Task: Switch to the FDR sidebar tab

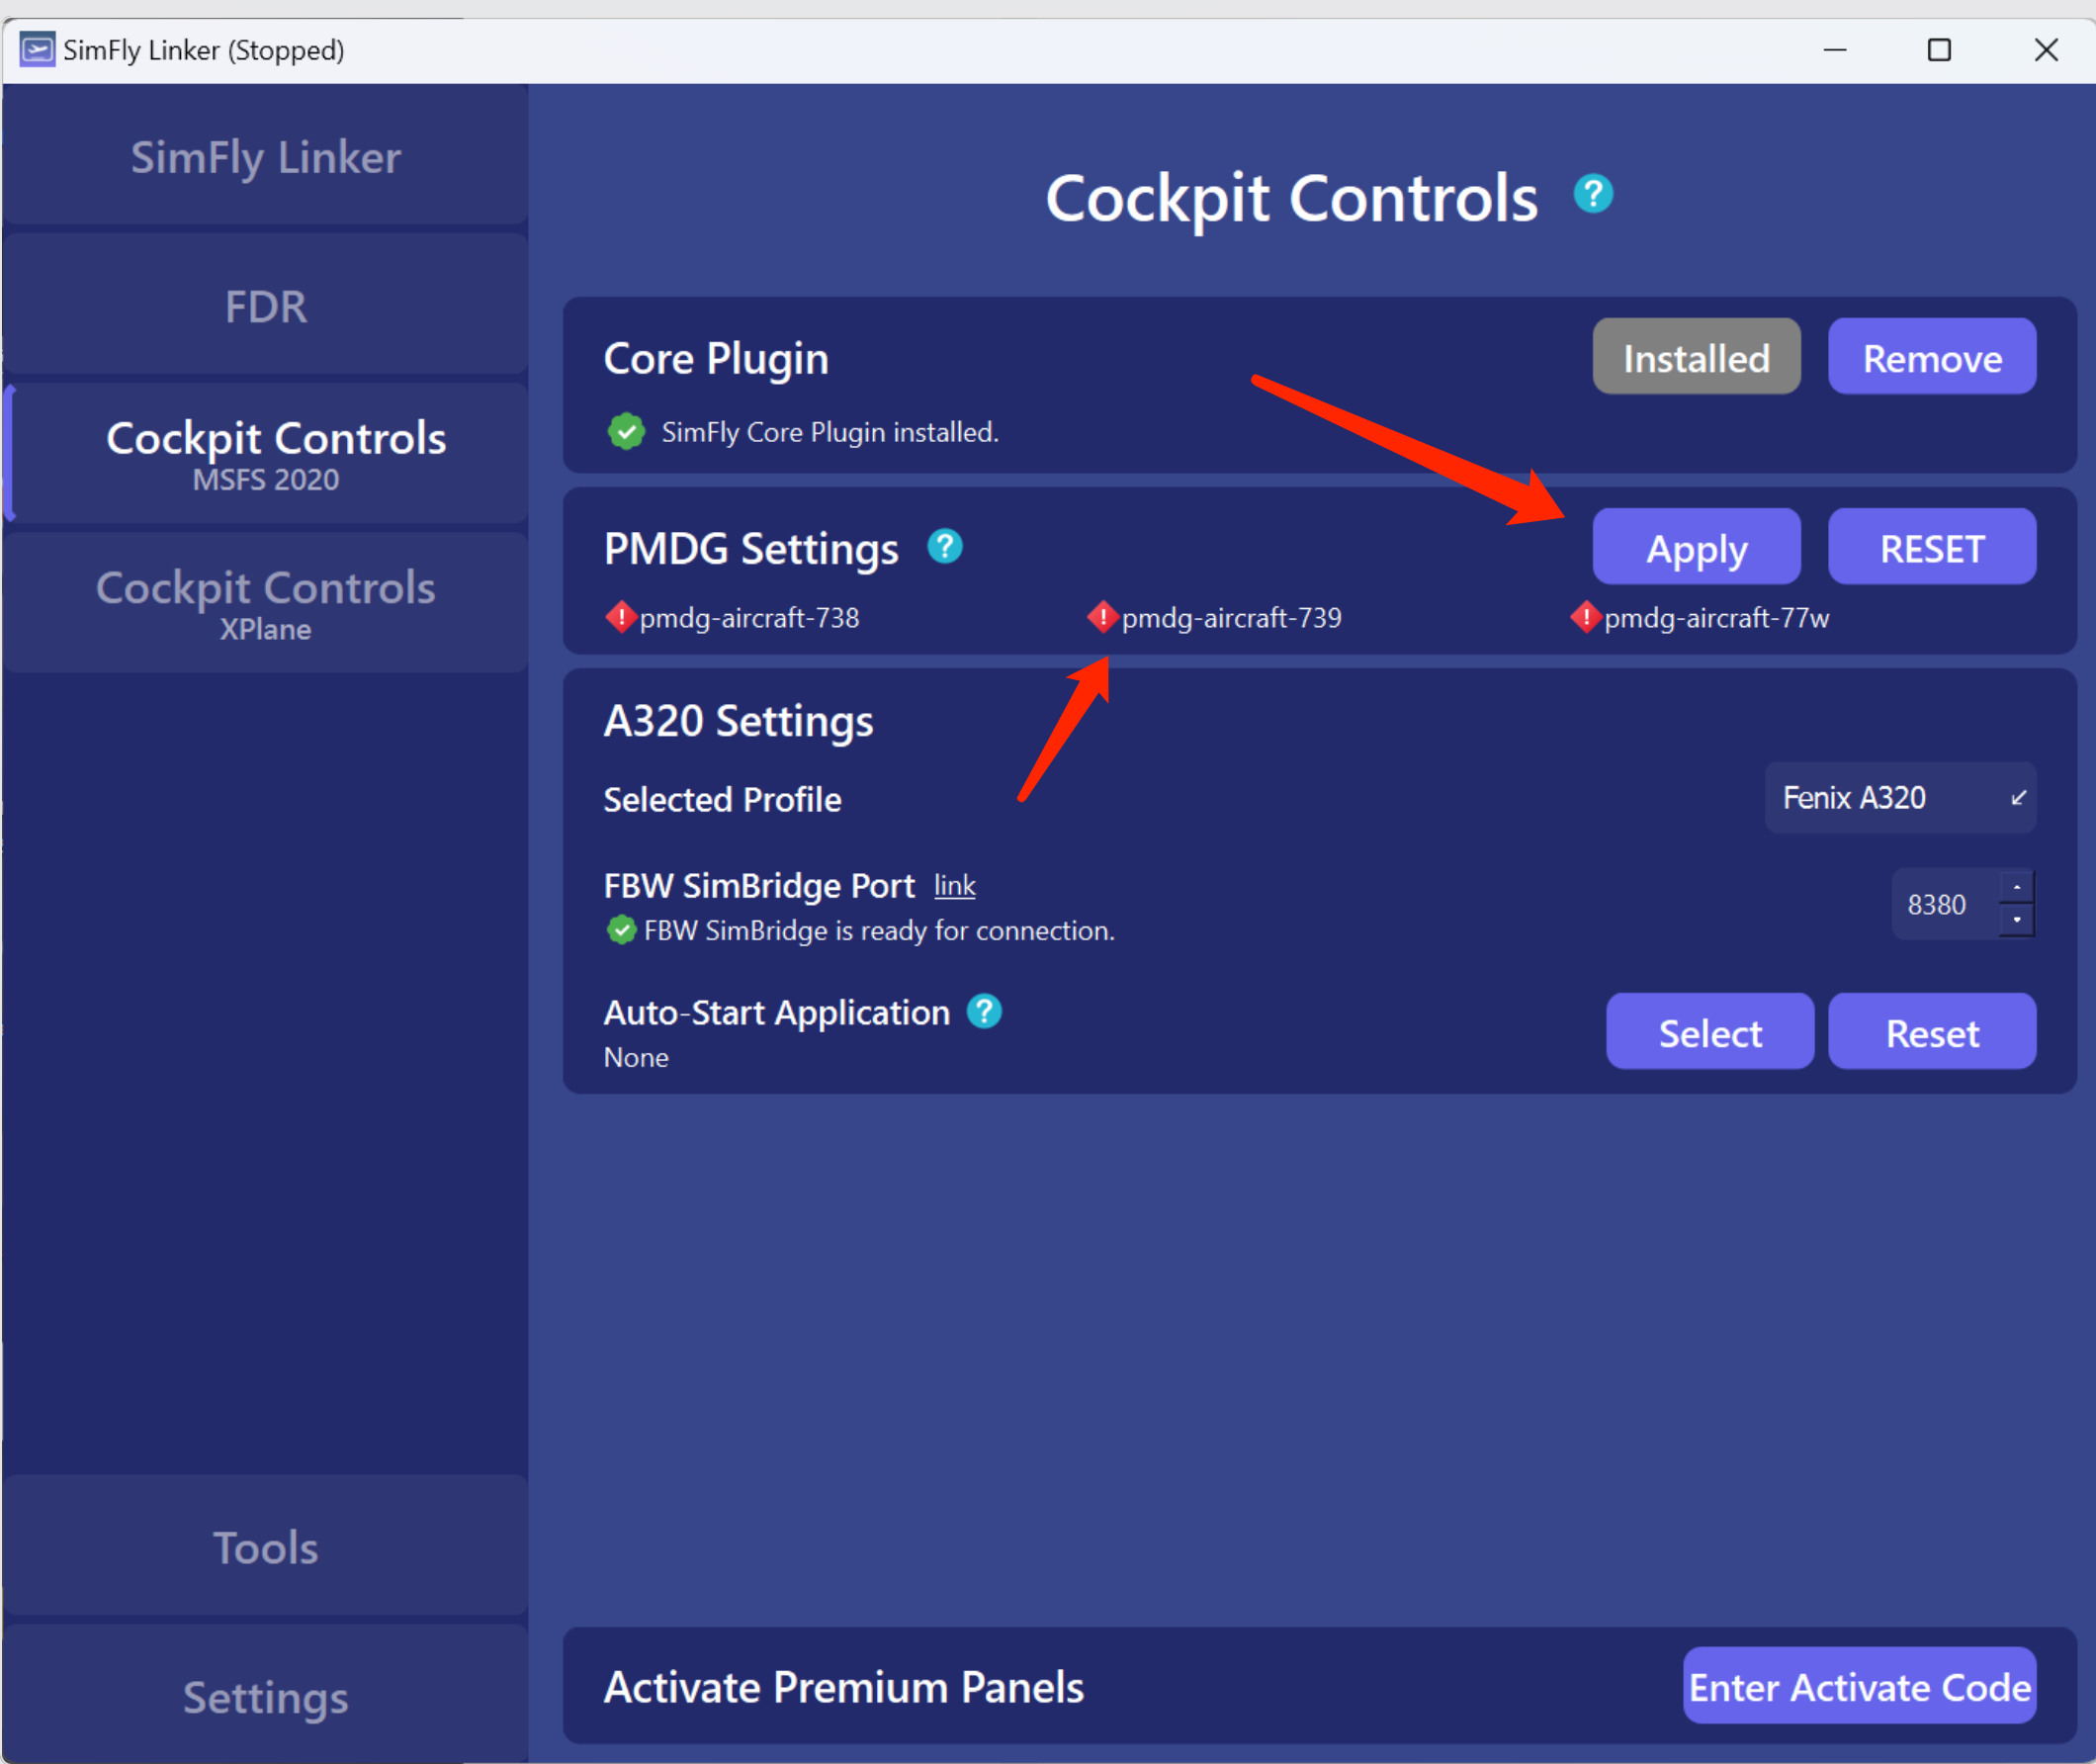Action: (265, 306)
